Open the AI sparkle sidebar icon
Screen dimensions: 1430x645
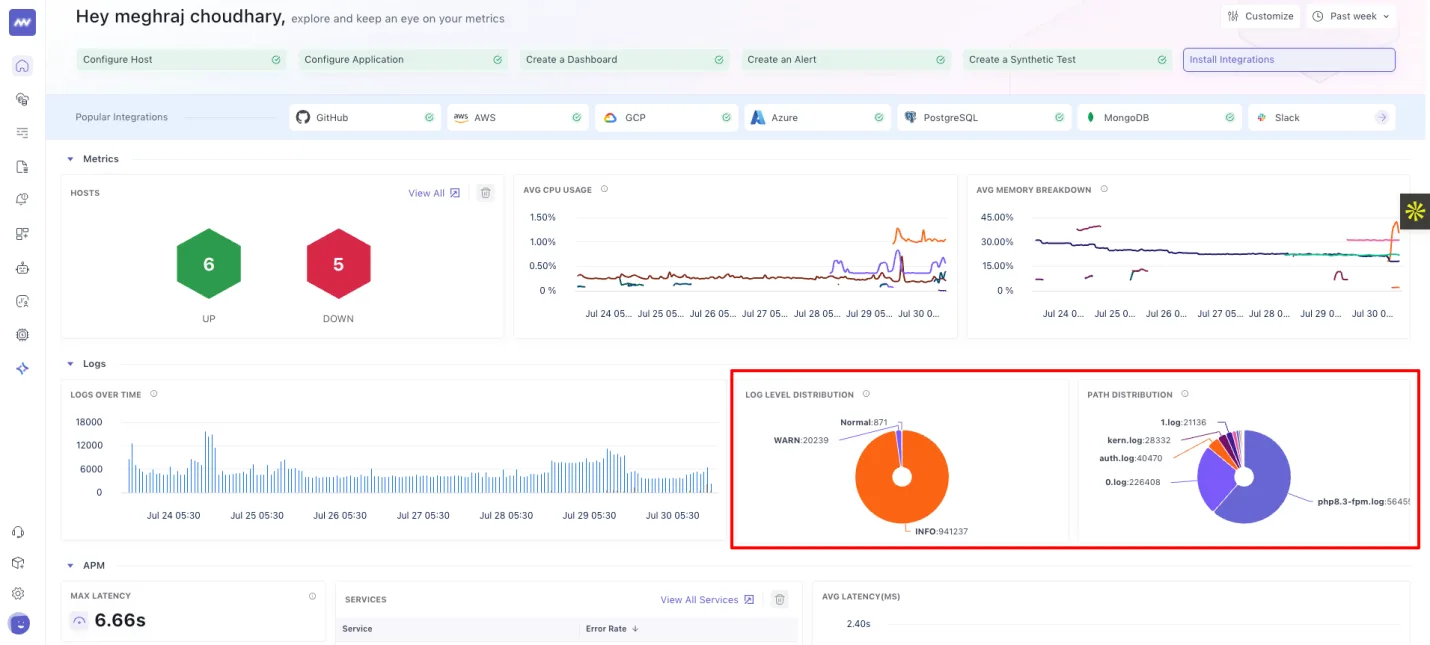click(x=22, y=369)
